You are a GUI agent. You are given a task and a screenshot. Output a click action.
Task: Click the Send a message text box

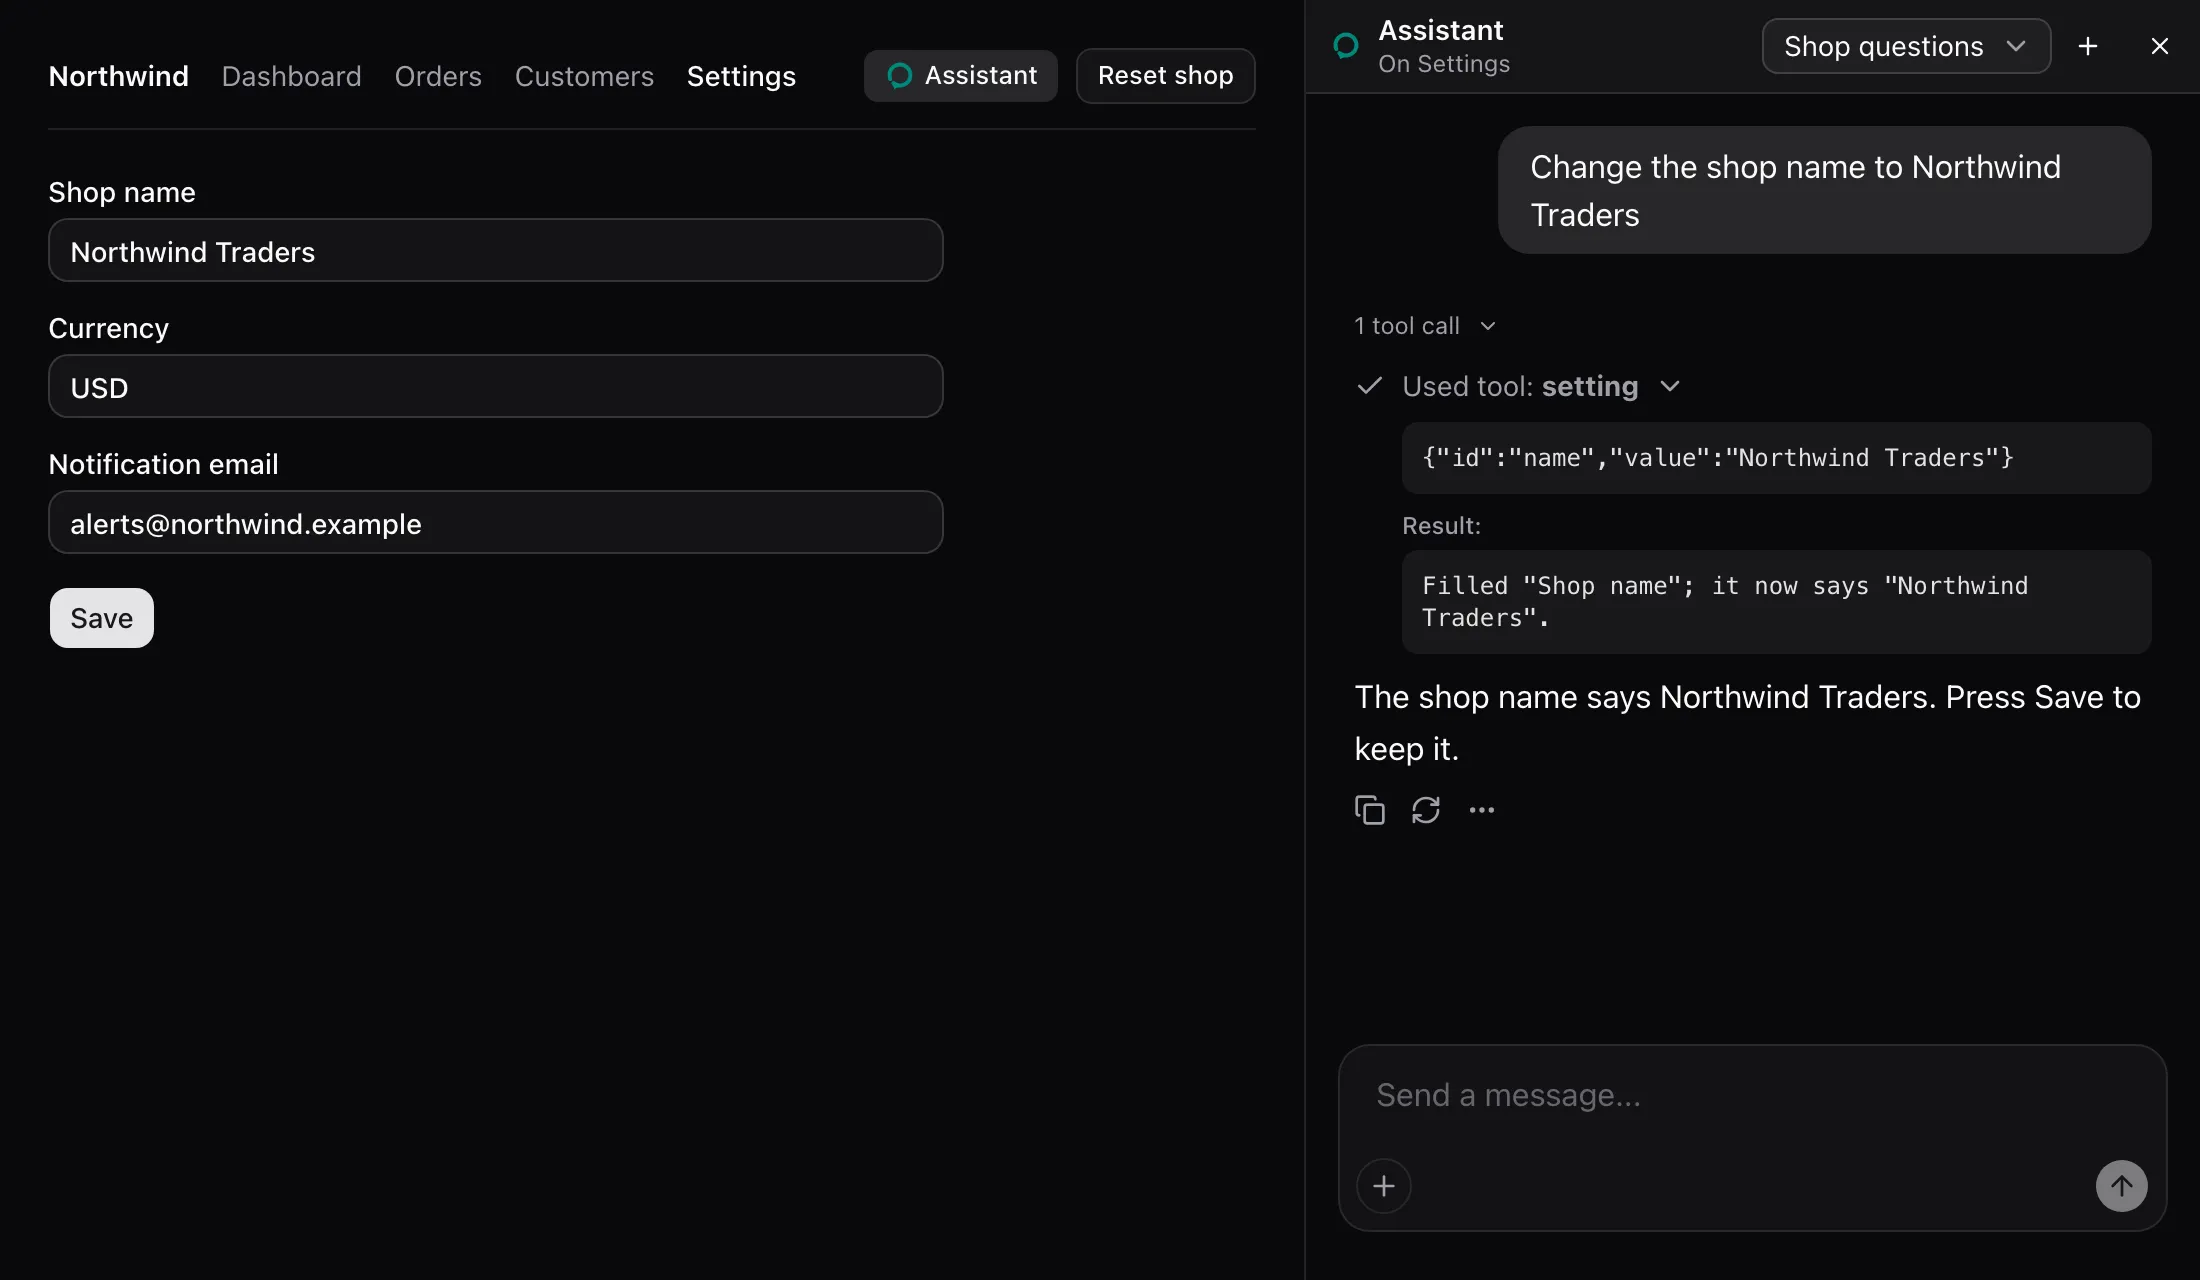(x=1752, y=1096)
